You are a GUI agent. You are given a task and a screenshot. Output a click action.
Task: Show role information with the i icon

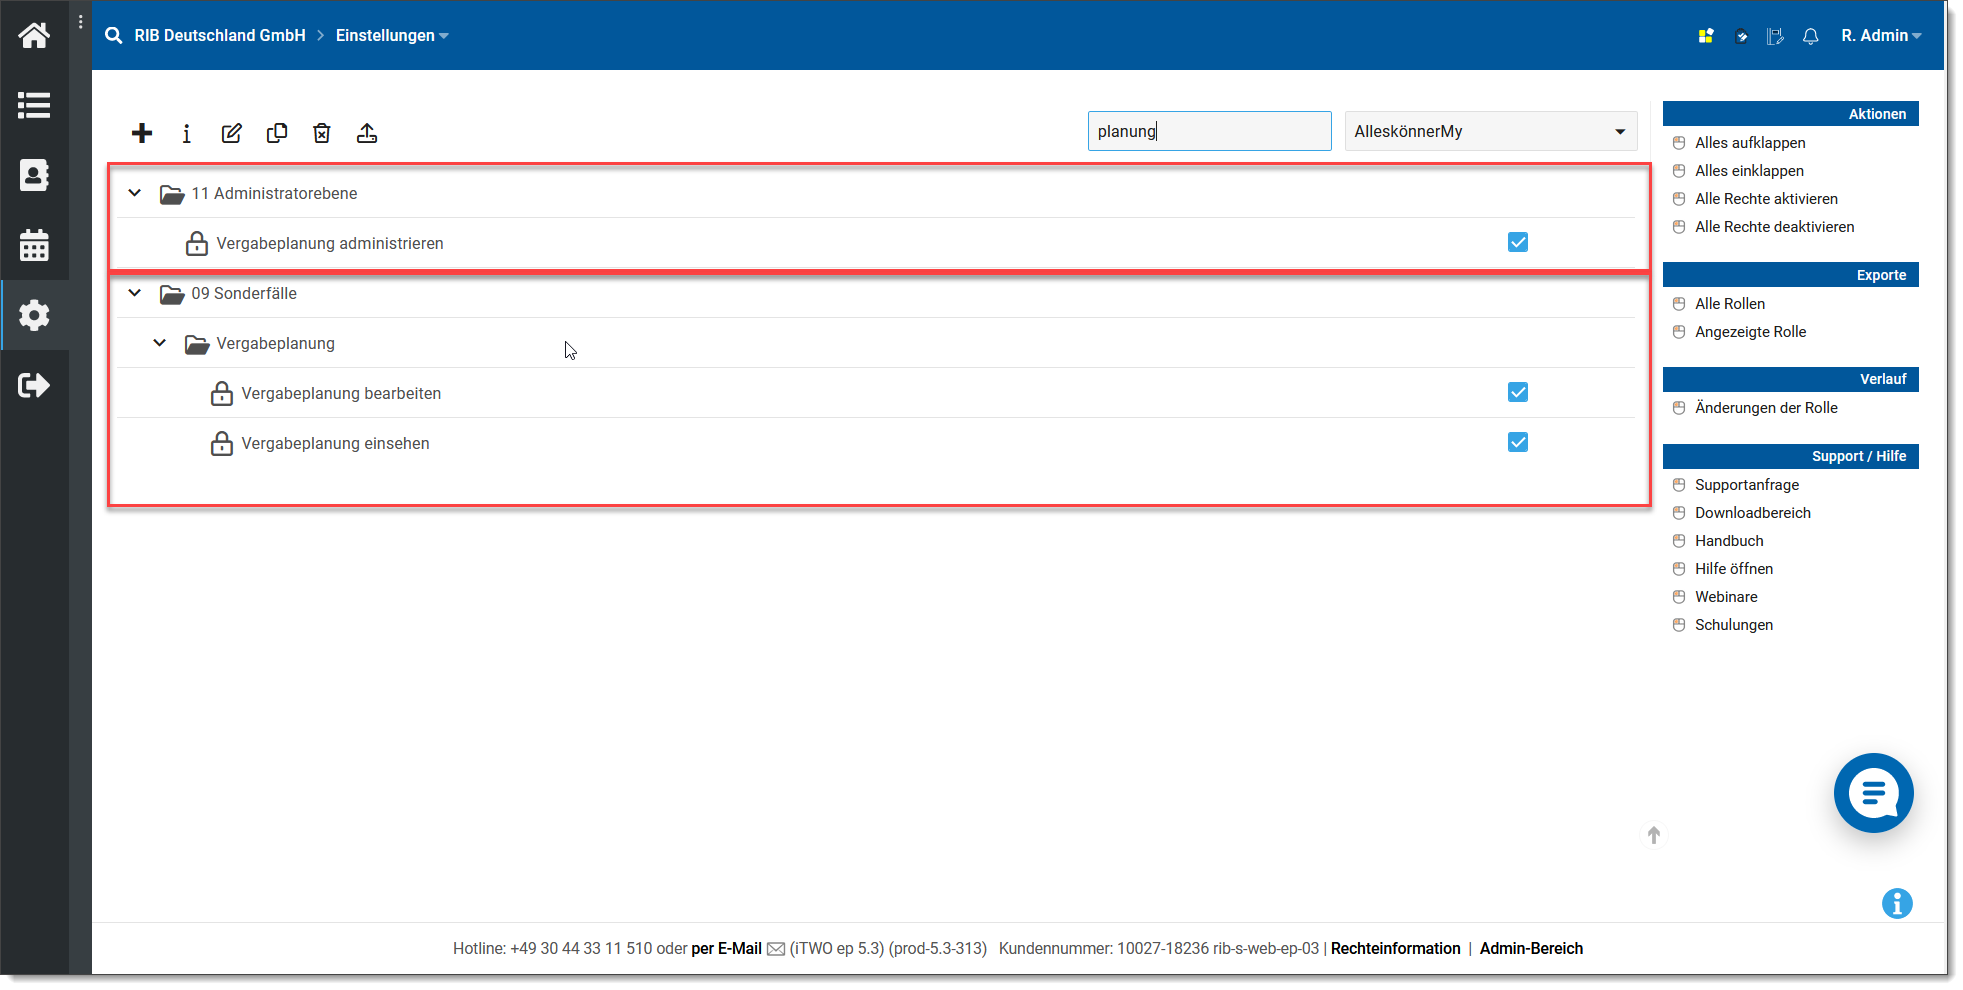[187, 133]
